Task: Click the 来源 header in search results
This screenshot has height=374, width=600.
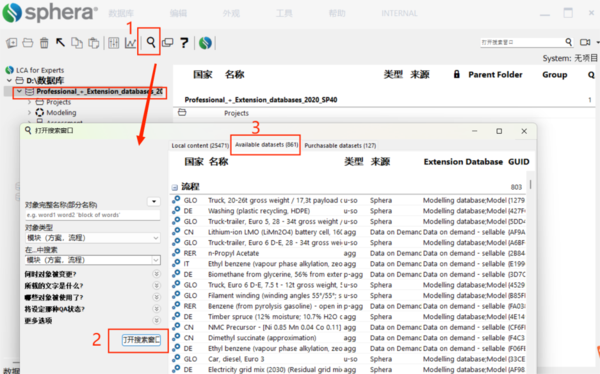Action: pyautogui.click(x=380, y=162)
